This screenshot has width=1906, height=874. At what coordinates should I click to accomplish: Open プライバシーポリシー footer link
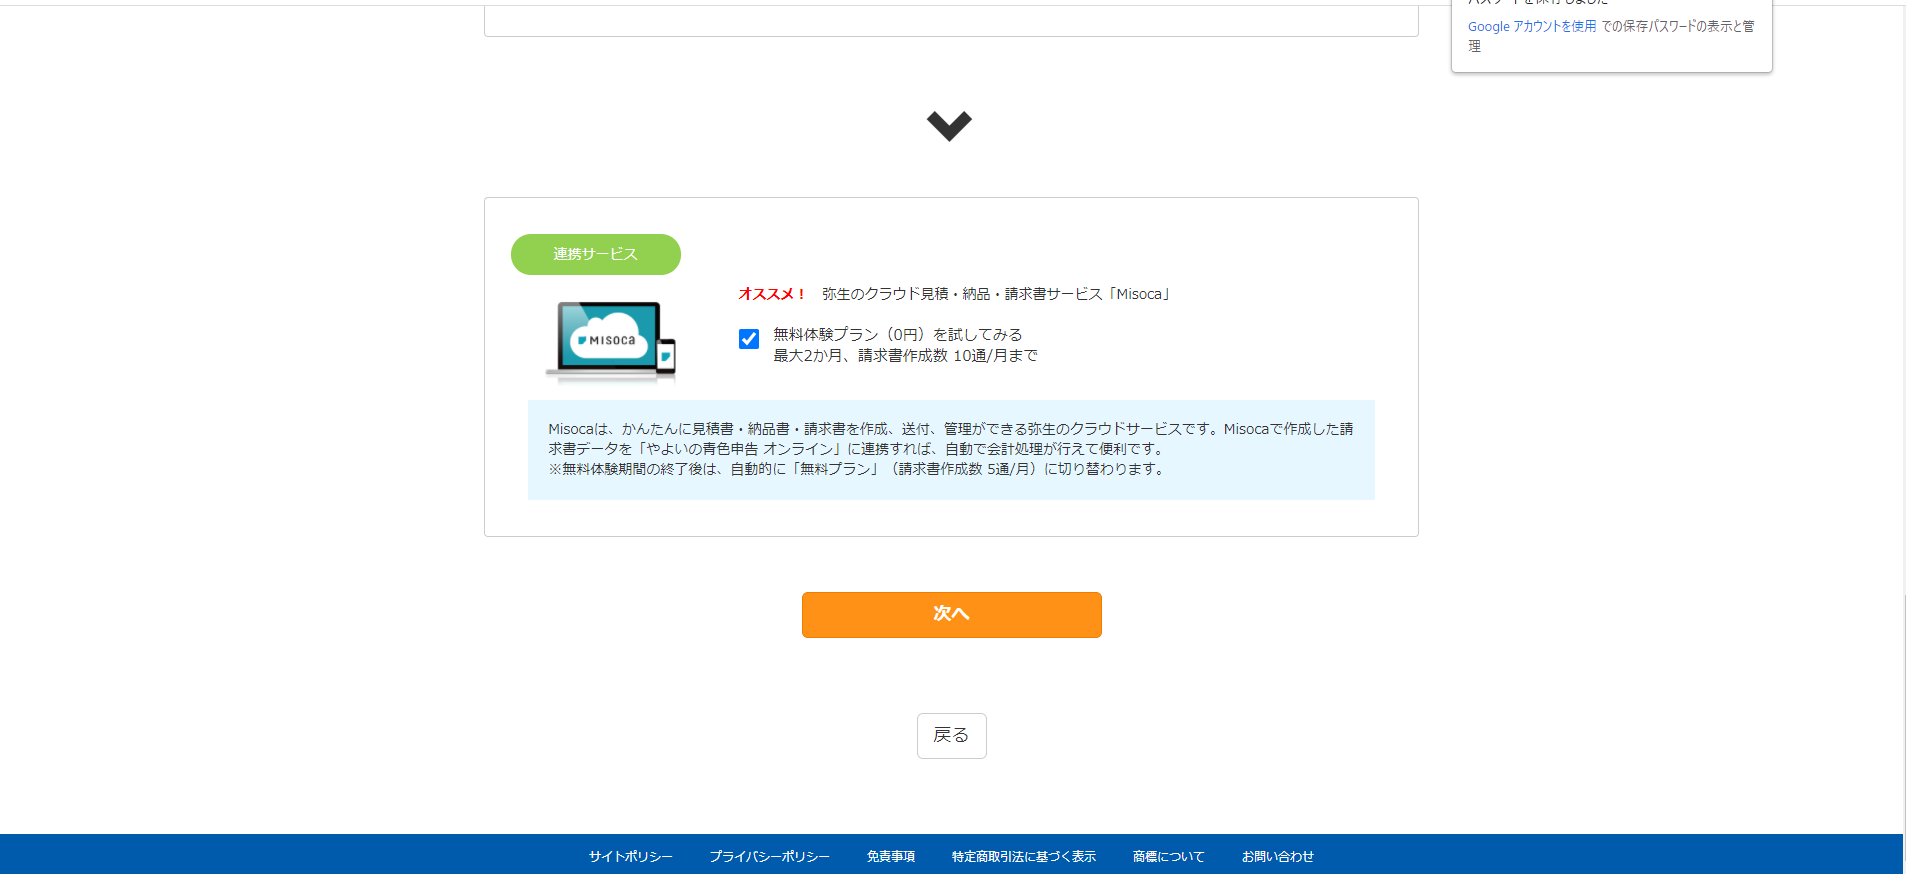(769, 856)
